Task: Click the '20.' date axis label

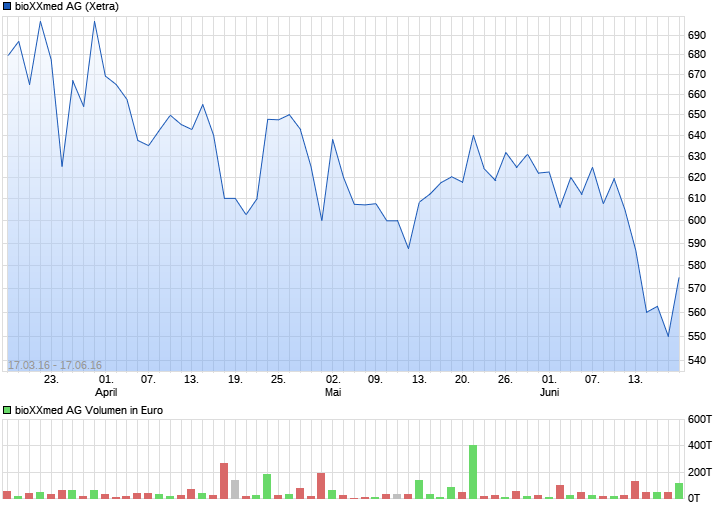Action: 463,379
